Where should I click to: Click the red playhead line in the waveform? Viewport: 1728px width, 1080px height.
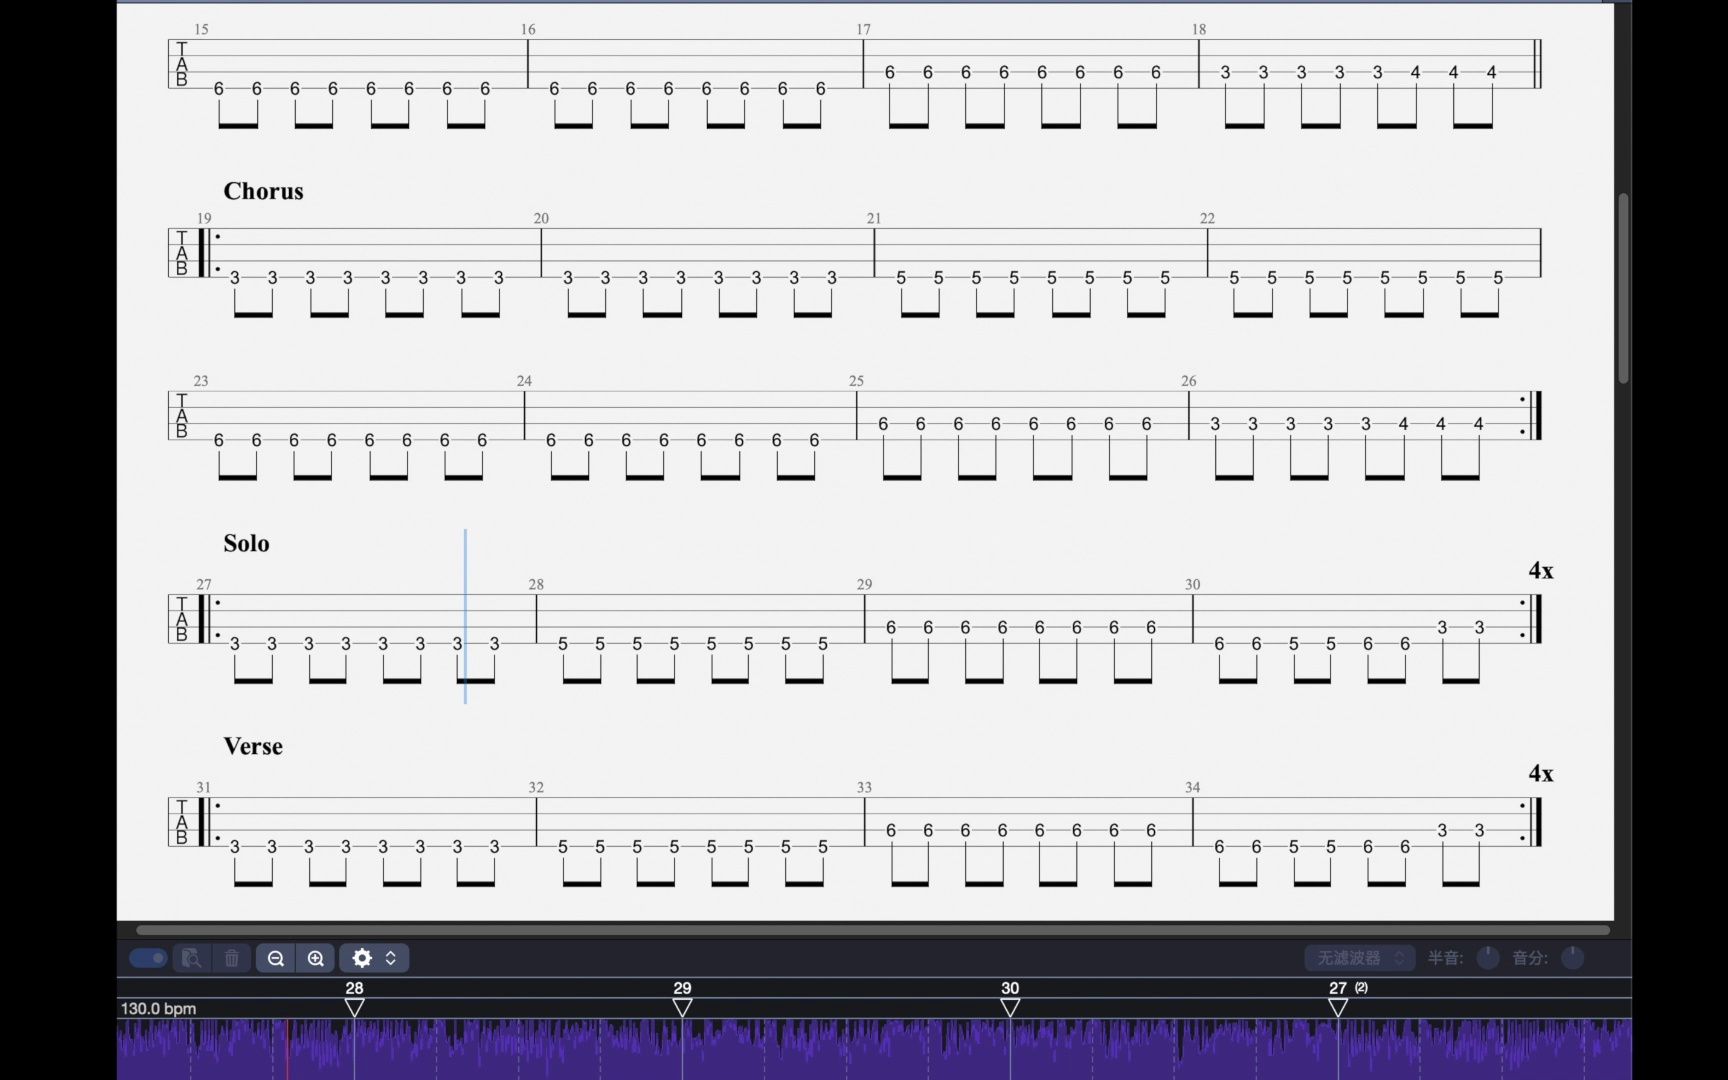(288, 1049)
